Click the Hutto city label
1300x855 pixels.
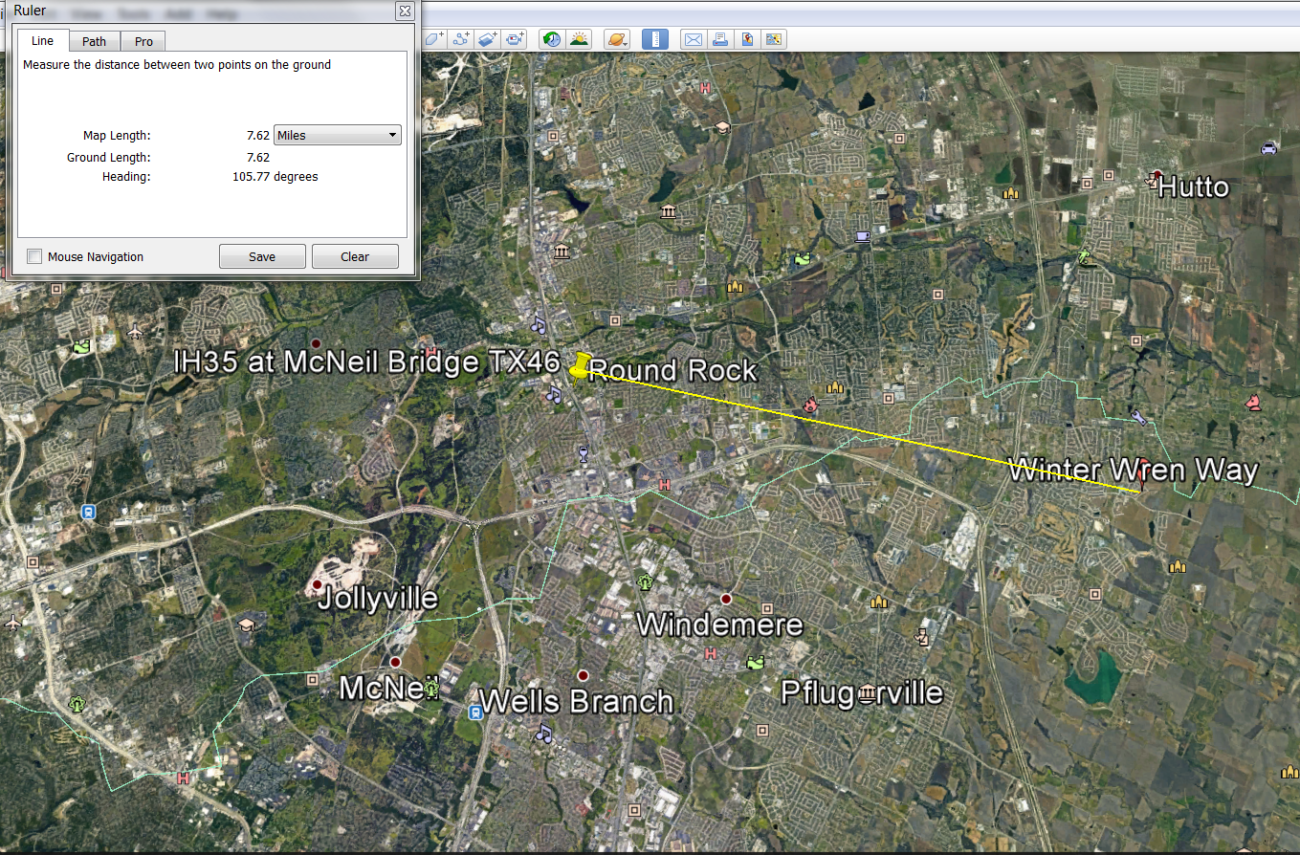coord(1193,187)
